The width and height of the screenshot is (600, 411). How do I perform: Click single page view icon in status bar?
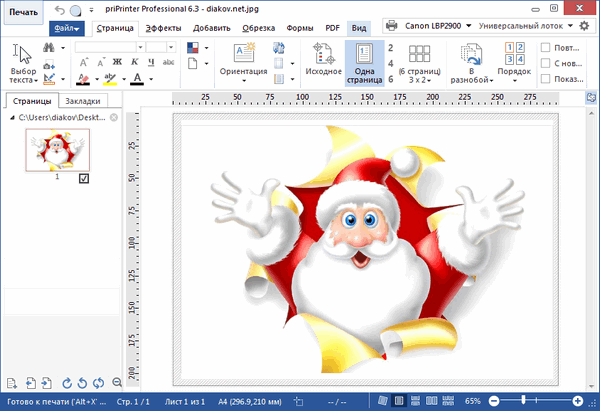pos(399,401)
